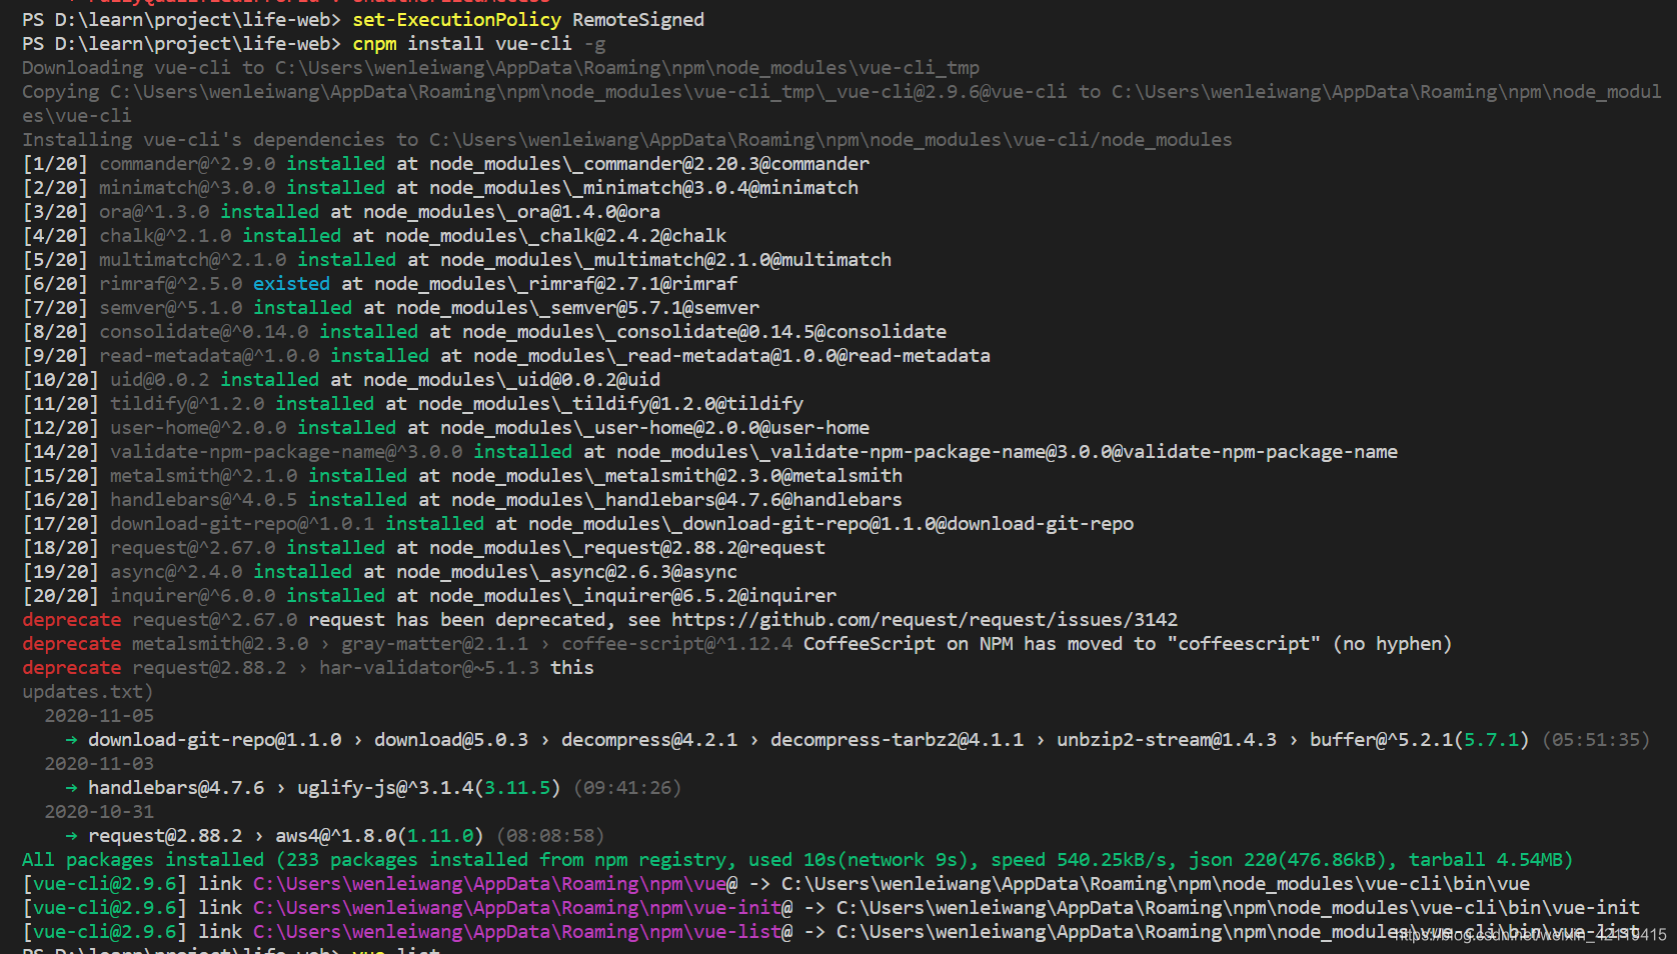
Task: Select 'RemoteSigned' argument text
Action: pos(638,20)
